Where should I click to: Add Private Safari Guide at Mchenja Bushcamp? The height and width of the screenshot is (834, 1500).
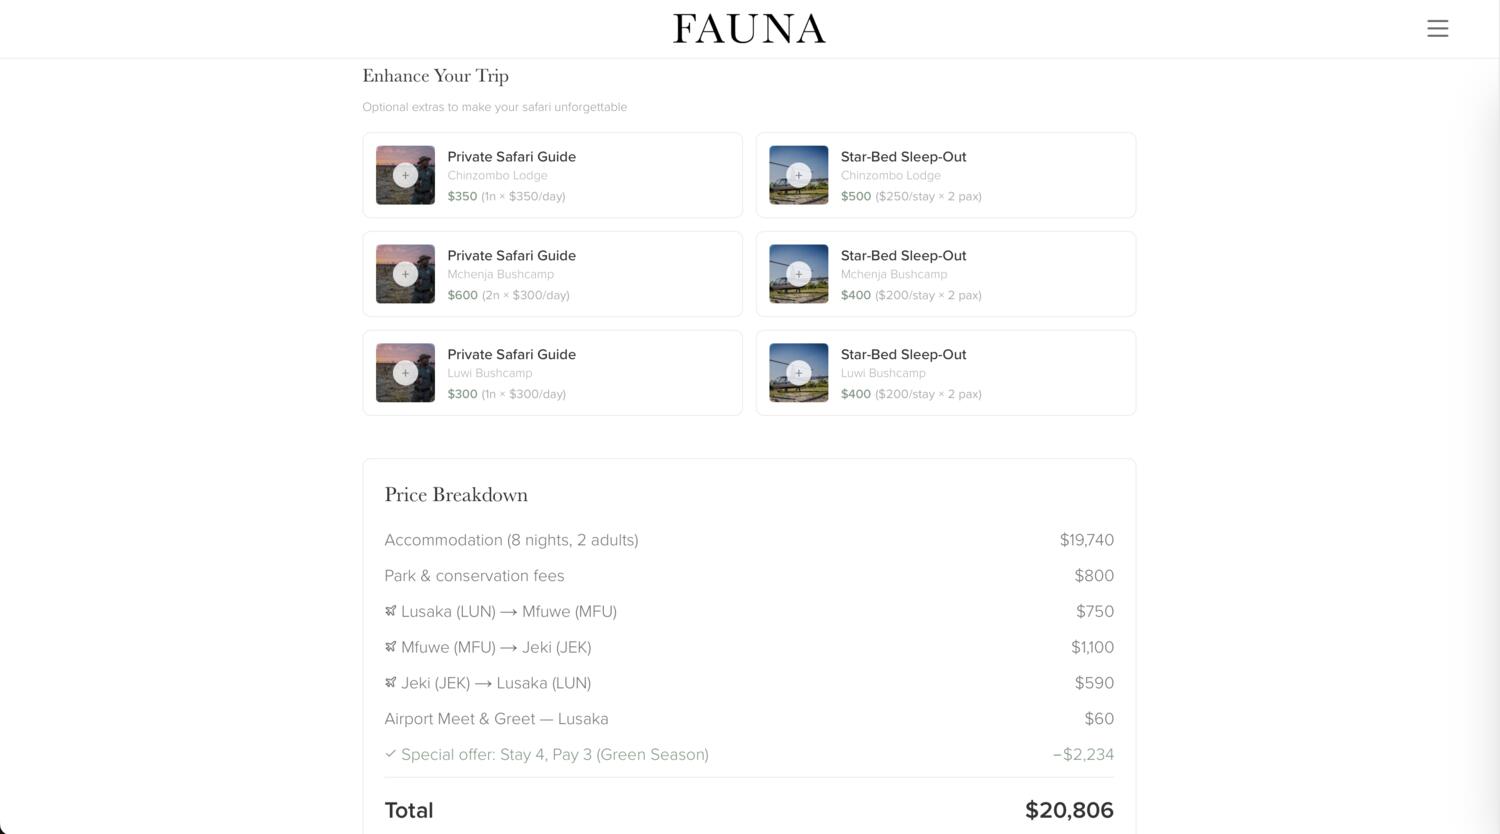click(405, 274)
